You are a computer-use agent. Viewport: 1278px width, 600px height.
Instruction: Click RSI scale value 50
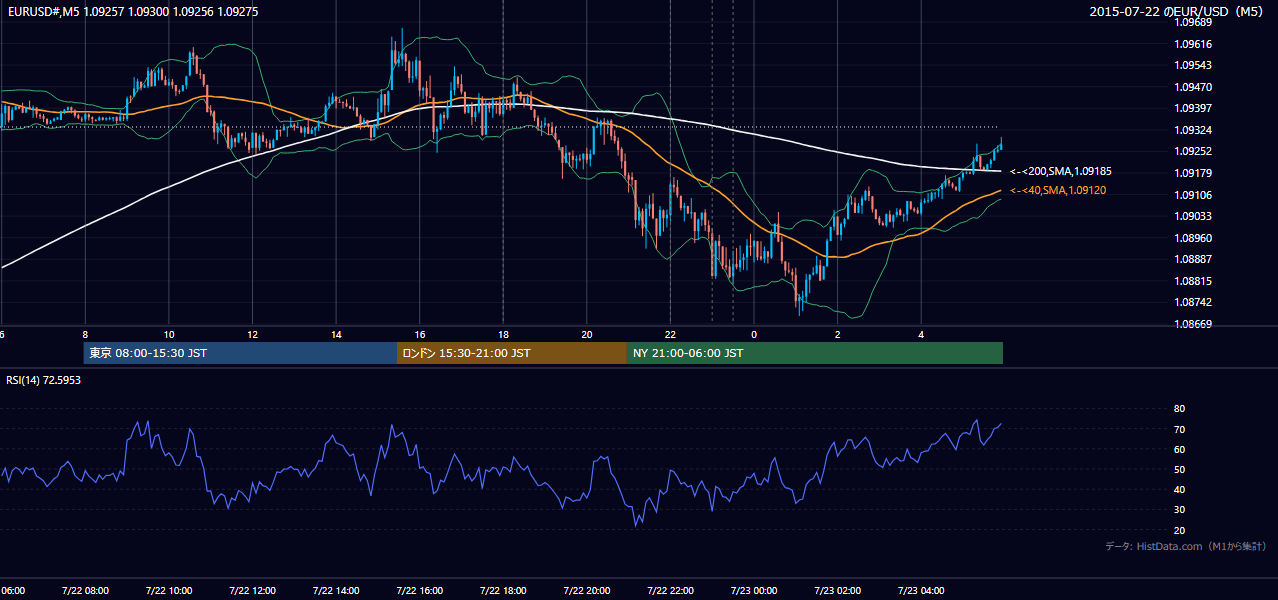click(x=1179, y=469)
